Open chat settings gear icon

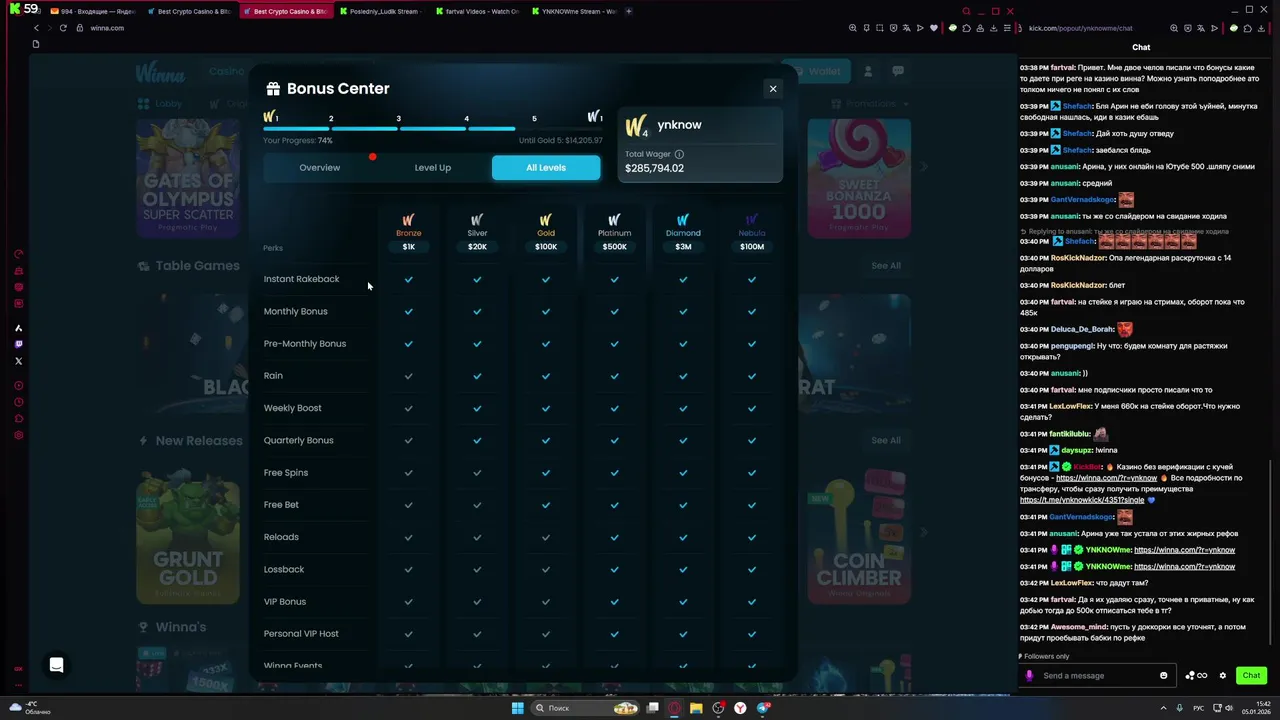click(1222, 675)
